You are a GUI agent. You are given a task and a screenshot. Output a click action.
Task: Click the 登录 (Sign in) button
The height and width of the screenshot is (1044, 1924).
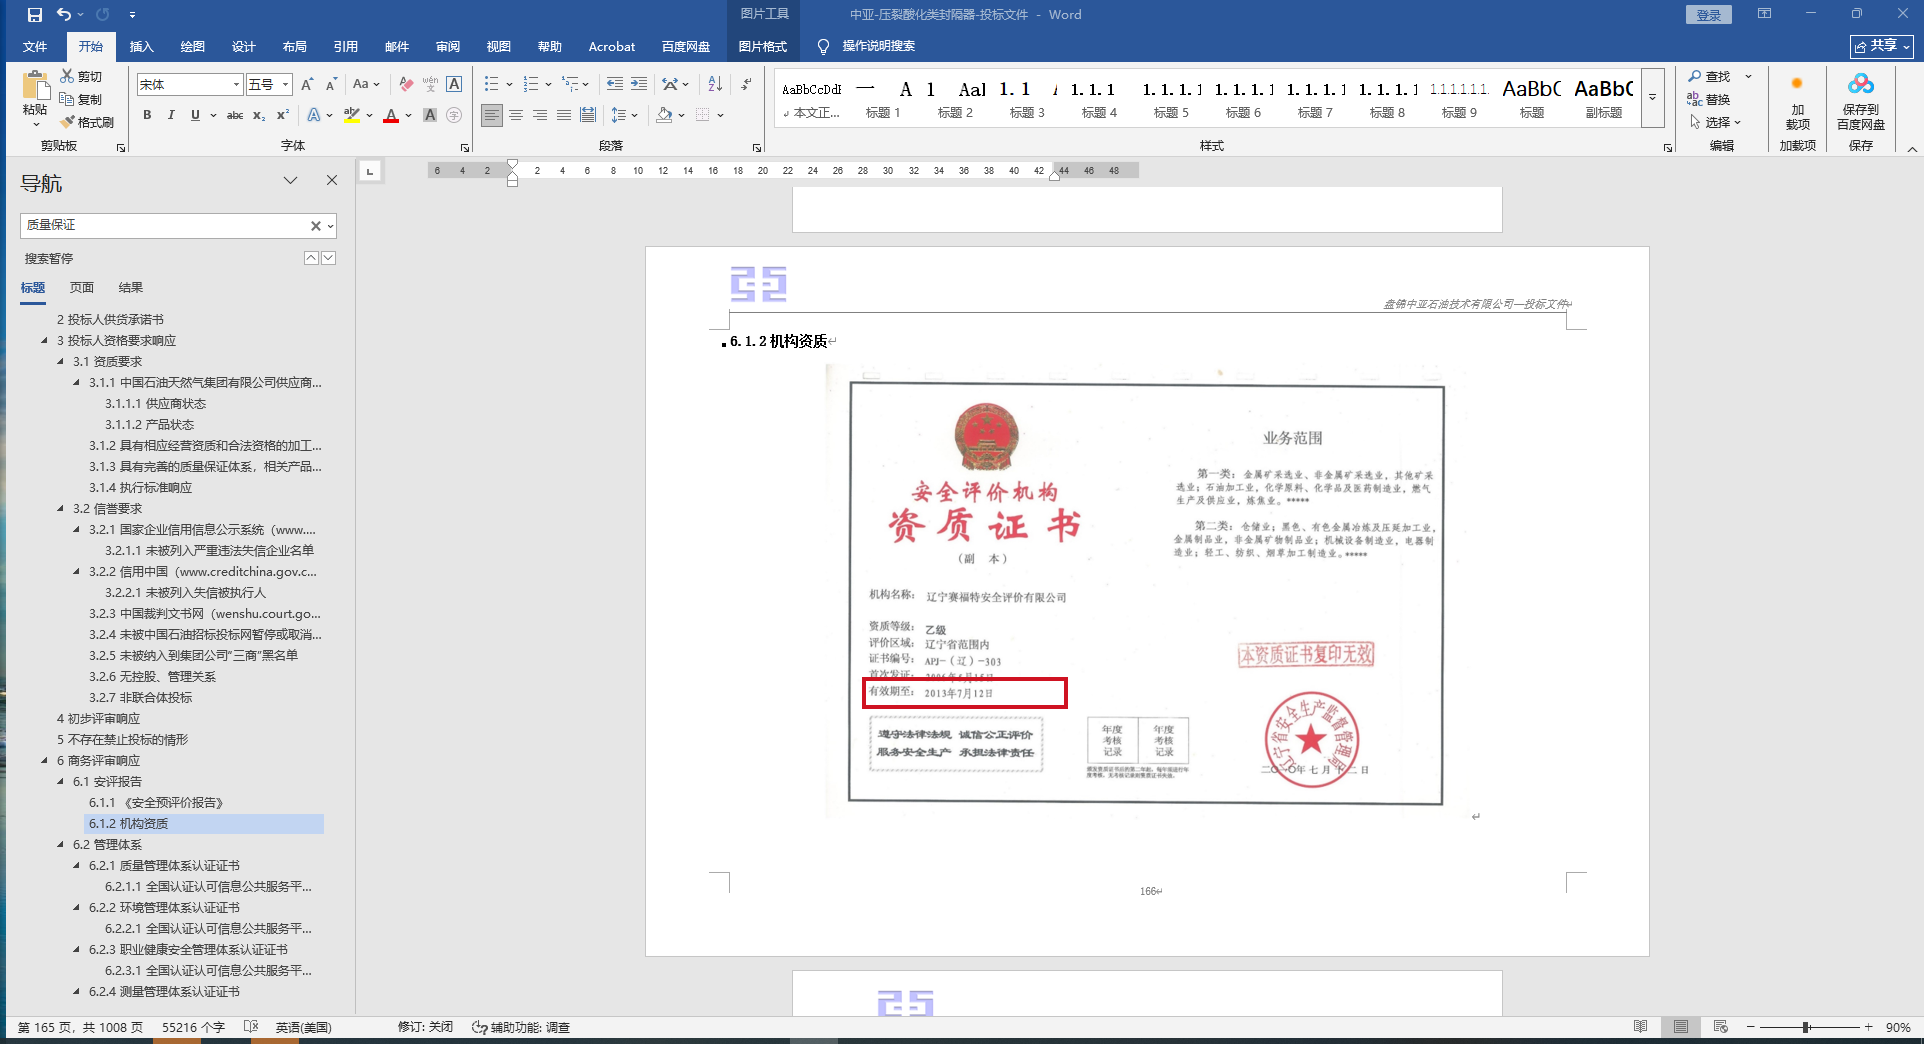(x=1708, y=15)
